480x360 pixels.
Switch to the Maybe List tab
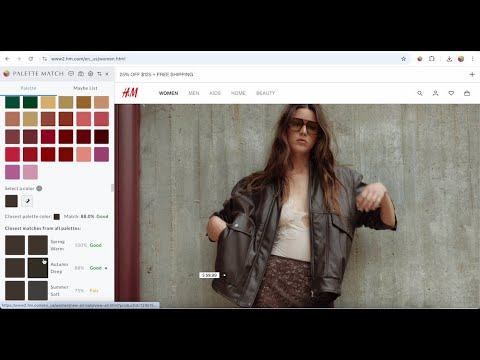(x=85, y=88)
